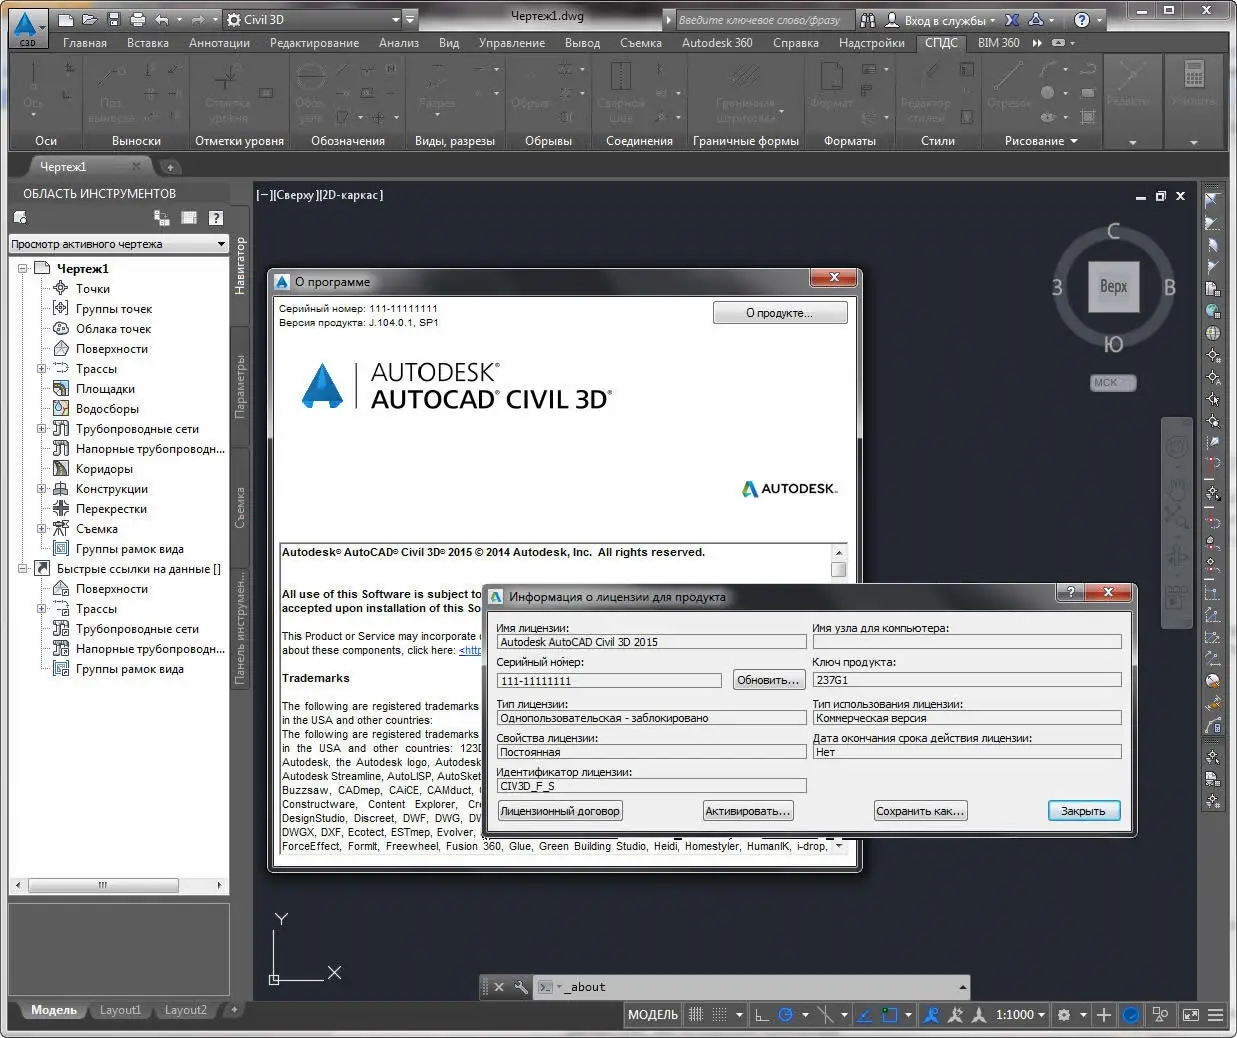Switch to the Layout1 tab
The height and width of the screenshot is (1038, 1237).
(x=120, y=1010)
